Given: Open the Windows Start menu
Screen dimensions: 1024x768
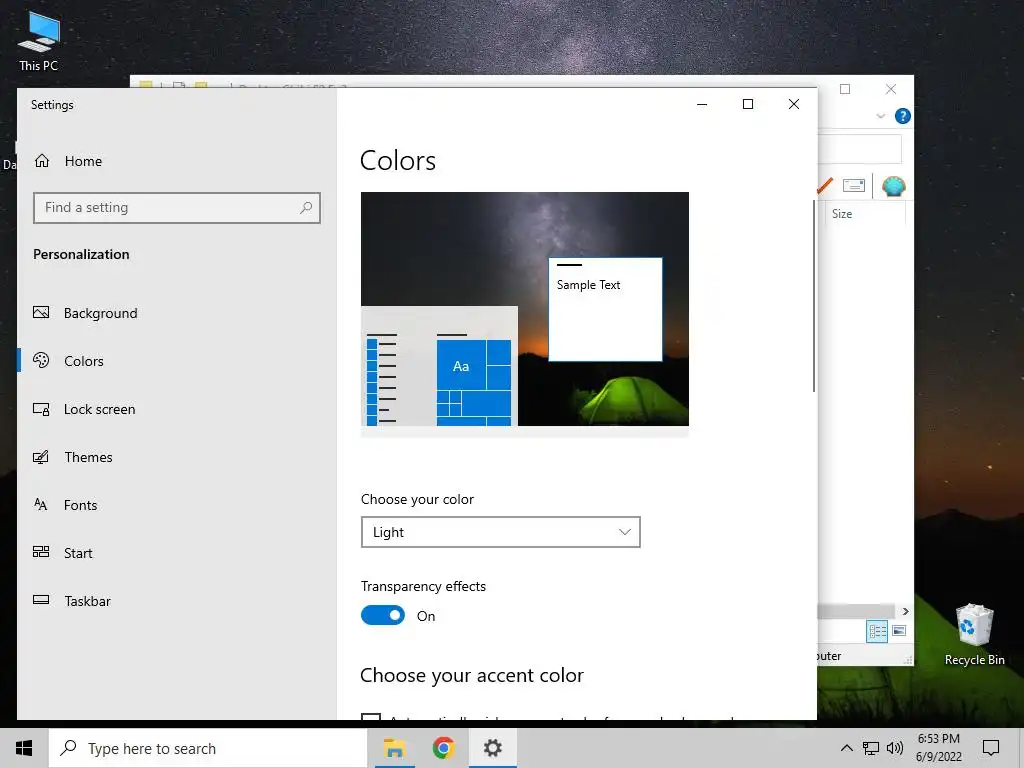Looking at the screenshot, I should (x=24, y=748).
